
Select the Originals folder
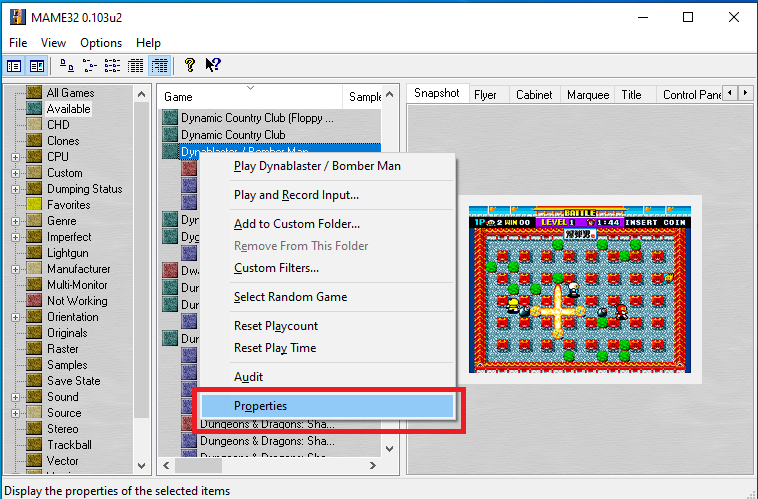(x=67, y=333)
